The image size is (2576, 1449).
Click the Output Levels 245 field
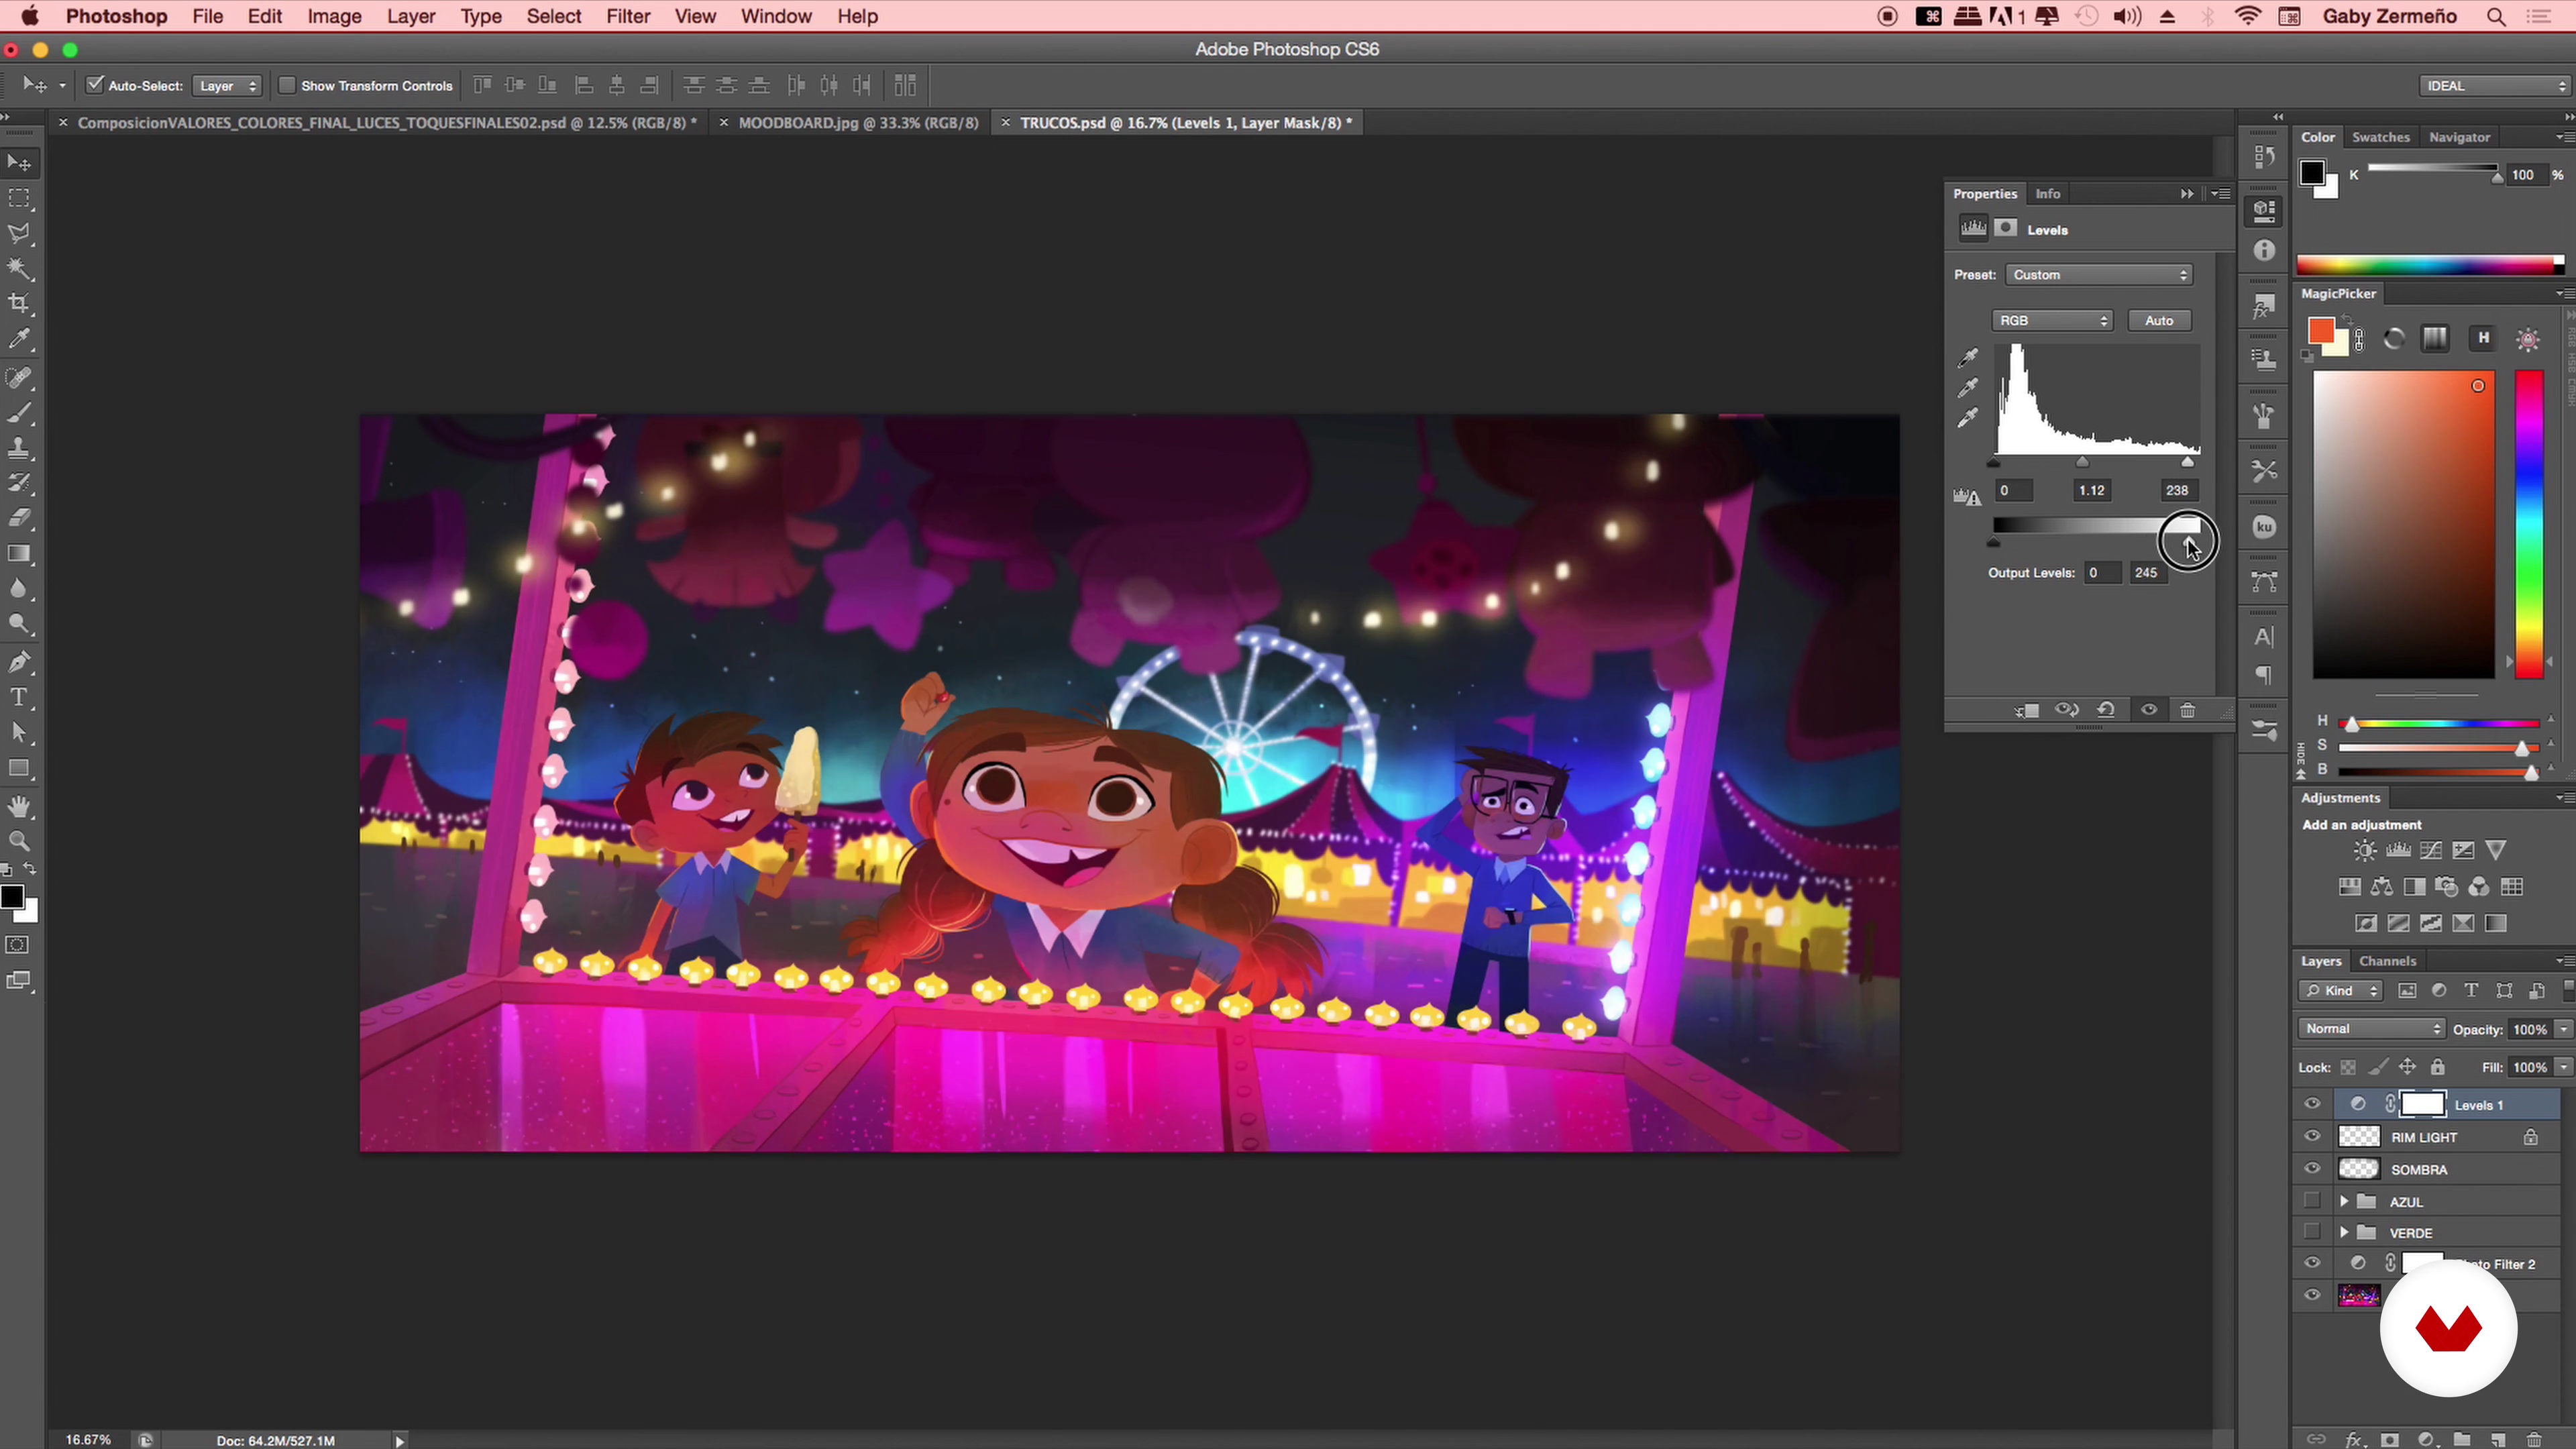(x=2148, y=572)
